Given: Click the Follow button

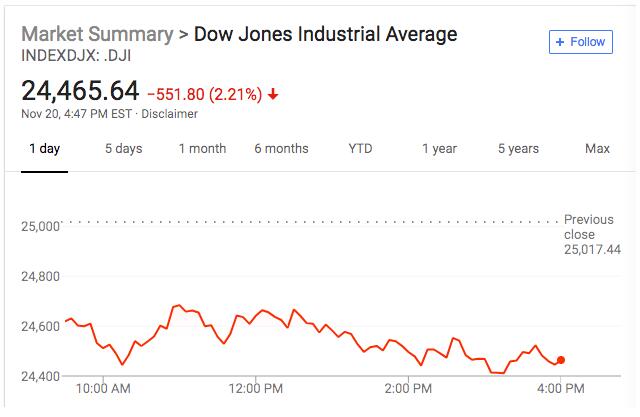Looking at the screenshot, I should tap(580, 42).
